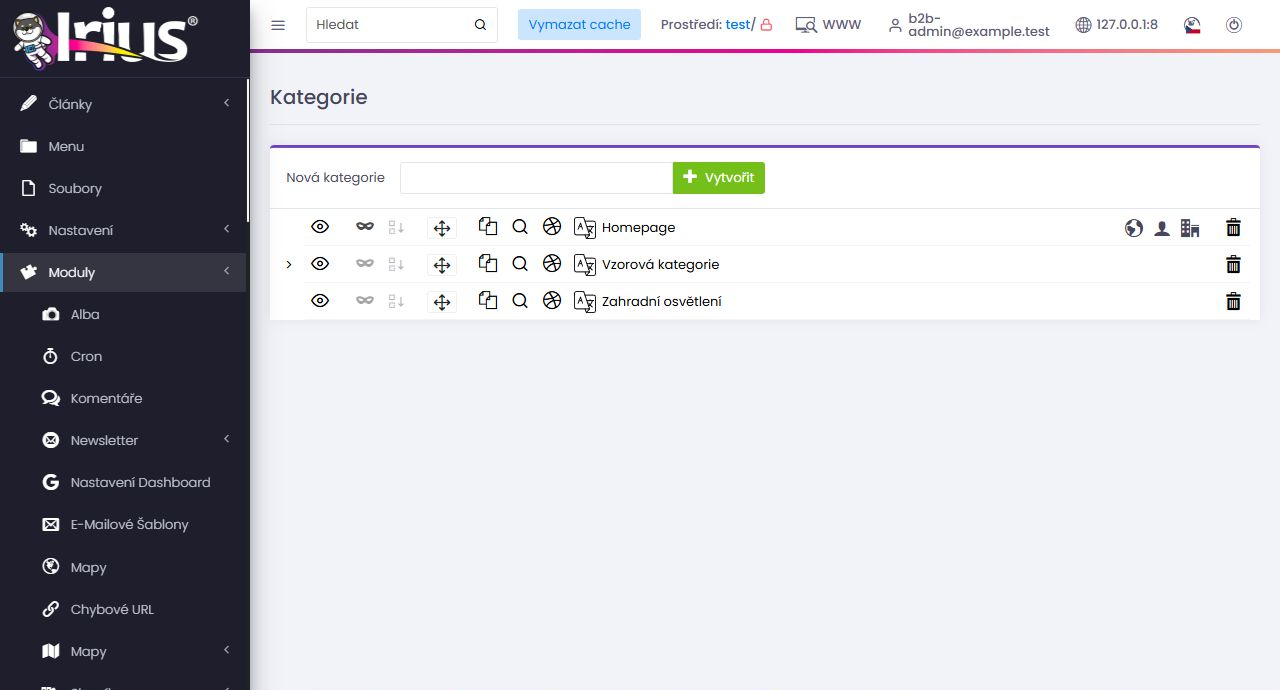The width and height of the screenshot is (1280, 690).
Task: Copy the Vzorová kategorie category
Action: pos(488,263)
